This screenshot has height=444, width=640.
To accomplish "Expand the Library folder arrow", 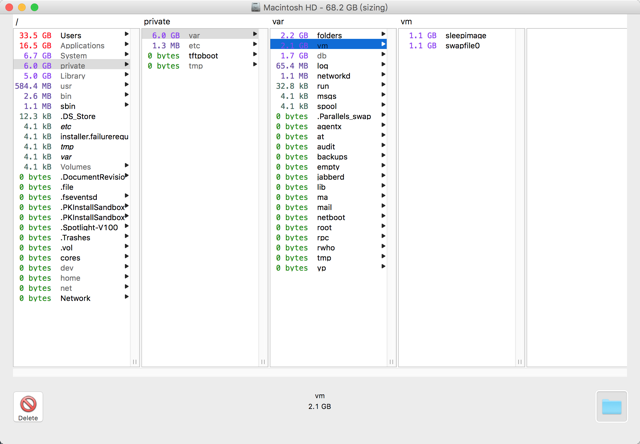I will pos(127,75).
